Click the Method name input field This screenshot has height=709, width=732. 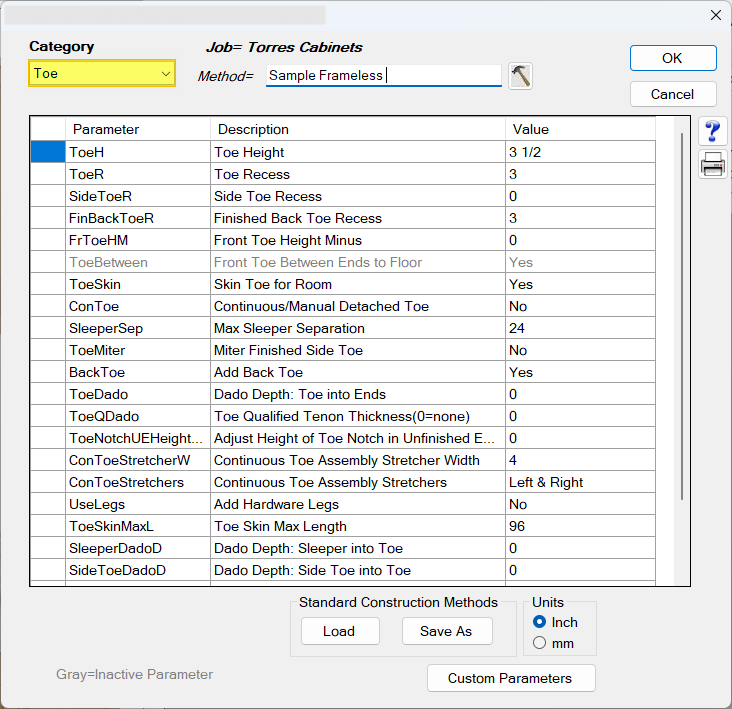point(383,76)
